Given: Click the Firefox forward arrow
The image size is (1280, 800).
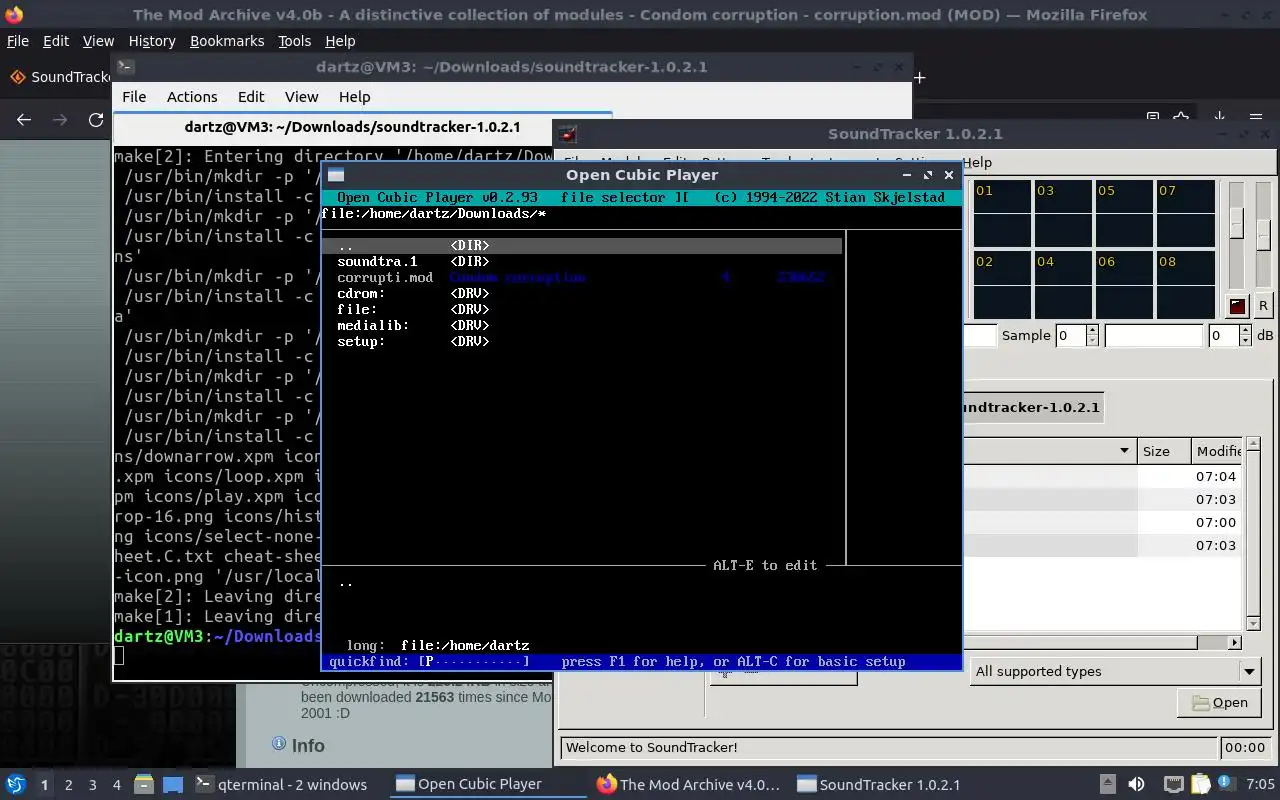Looking at the screenshot, I should point(60,120).
